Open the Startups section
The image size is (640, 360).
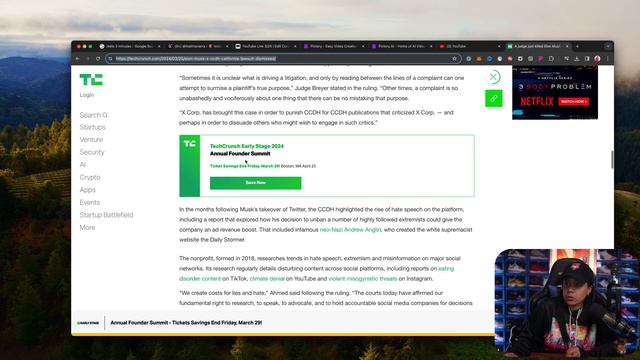[x=93, y=127]
